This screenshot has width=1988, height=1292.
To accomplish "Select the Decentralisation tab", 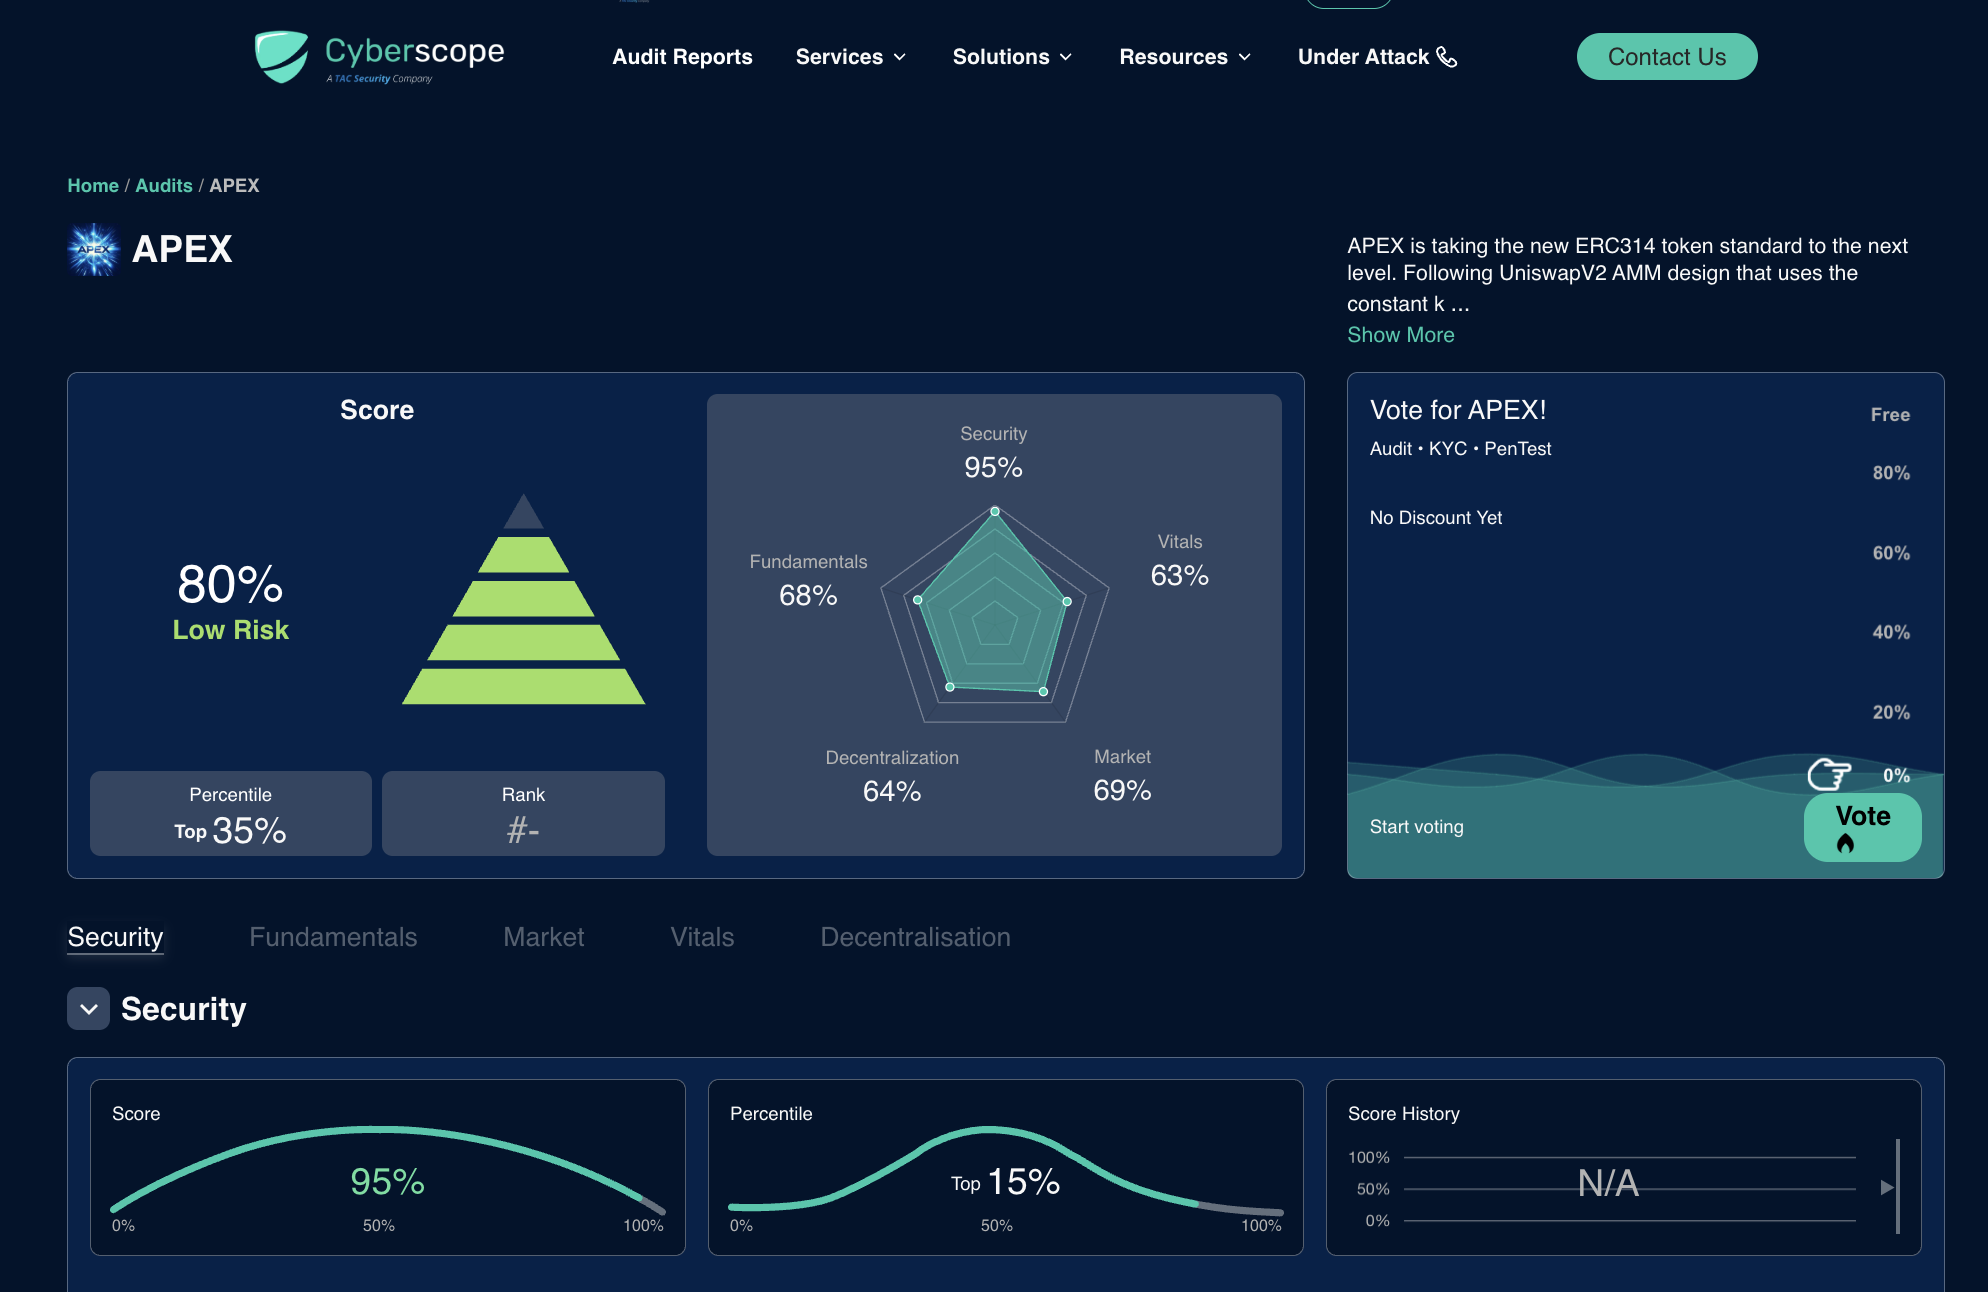I will click(914, 937).
